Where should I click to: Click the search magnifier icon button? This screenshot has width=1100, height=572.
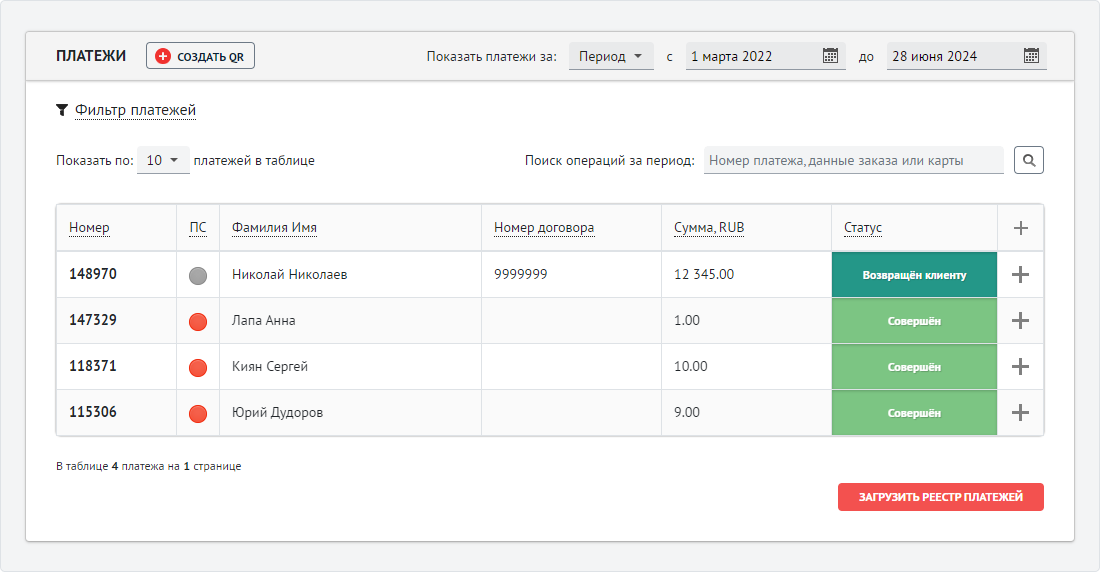(x=1029, y=160)
